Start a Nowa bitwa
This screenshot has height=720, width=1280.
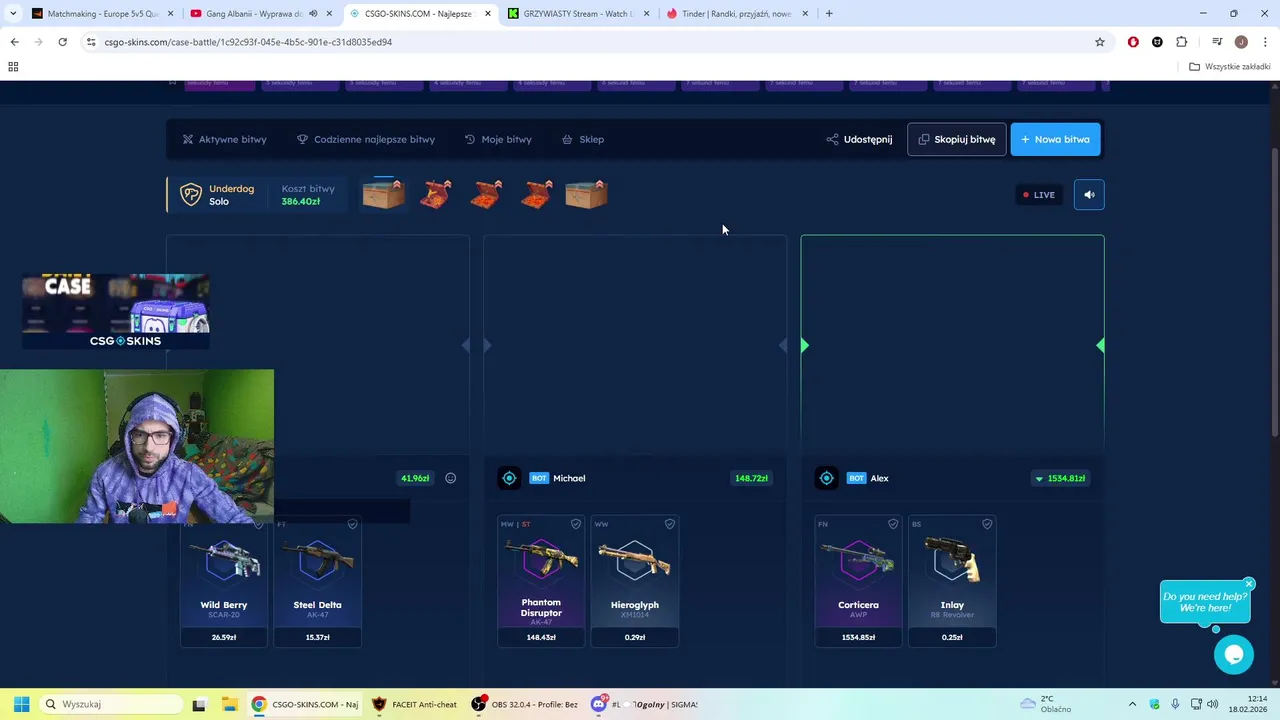(1055, 139)
